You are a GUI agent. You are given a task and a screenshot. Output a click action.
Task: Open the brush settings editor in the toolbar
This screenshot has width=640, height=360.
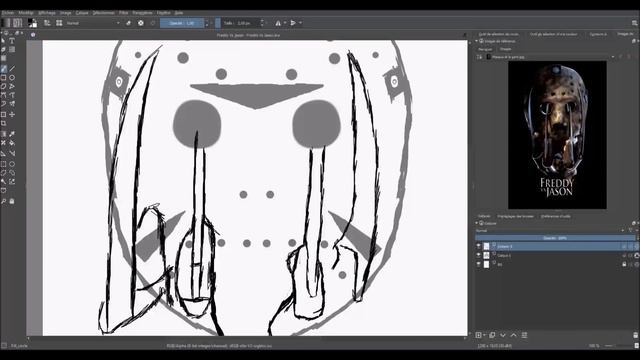pos(47,23)
